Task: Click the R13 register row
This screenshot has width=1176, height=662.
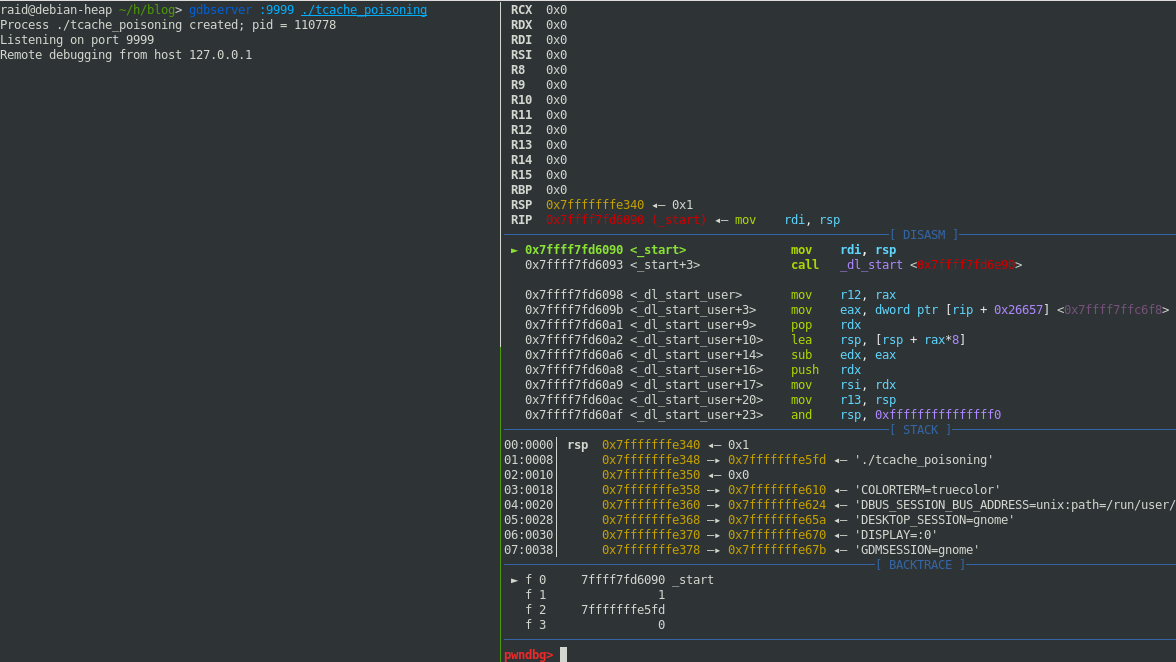Action: click(538, 145)
